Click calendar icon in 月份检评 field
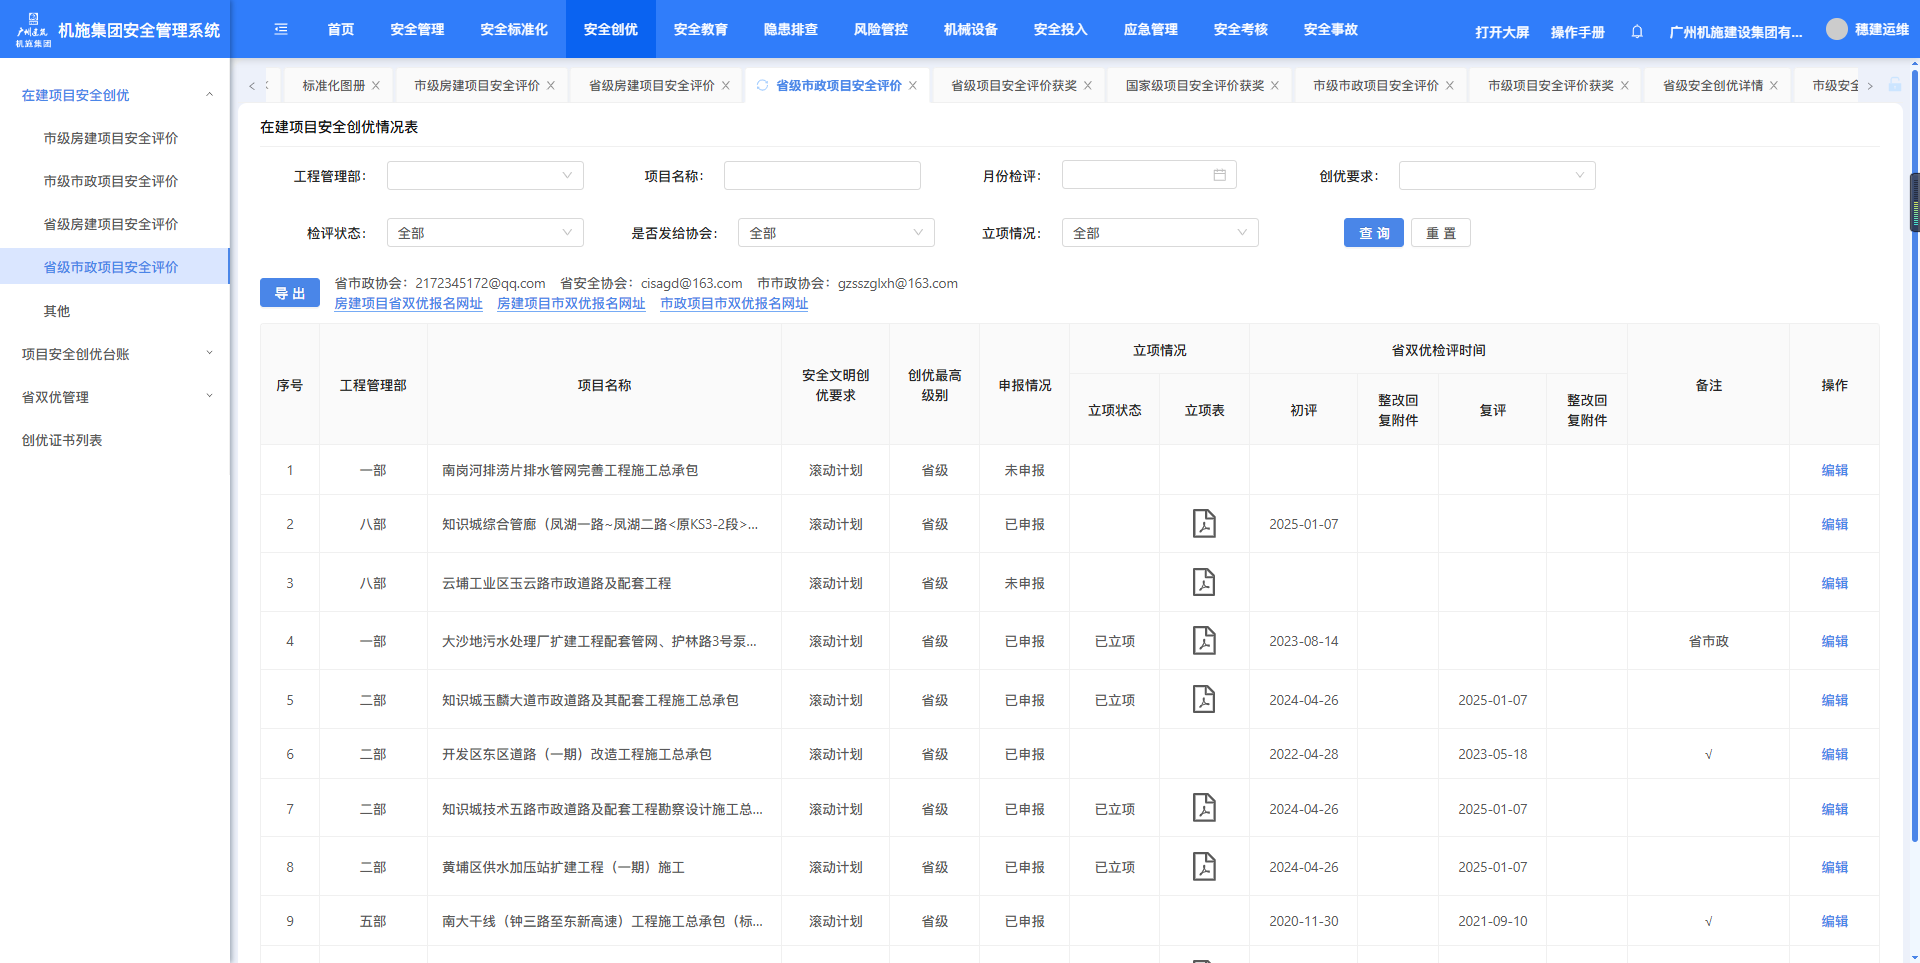 1219,175
